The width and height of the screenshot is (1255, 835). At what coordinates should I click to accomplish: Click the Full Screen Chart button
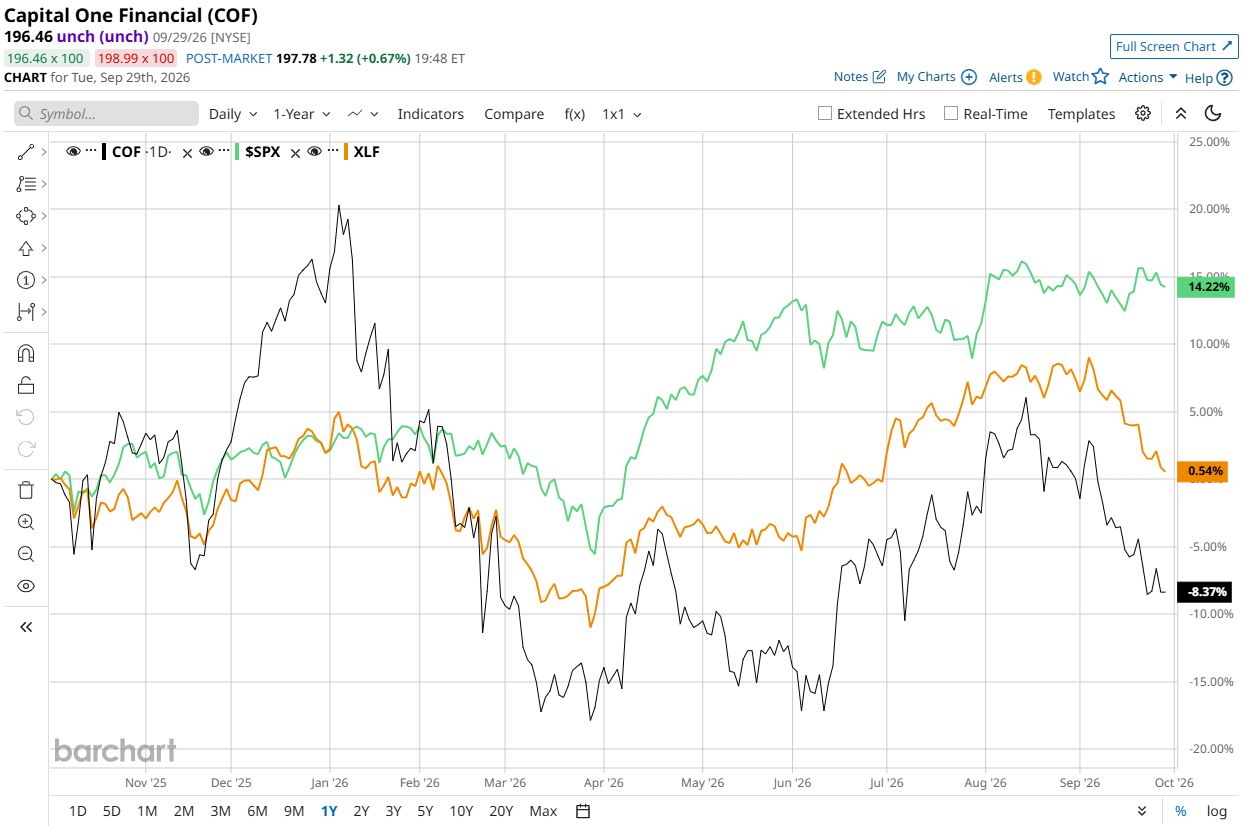(x=1174, y=46)
